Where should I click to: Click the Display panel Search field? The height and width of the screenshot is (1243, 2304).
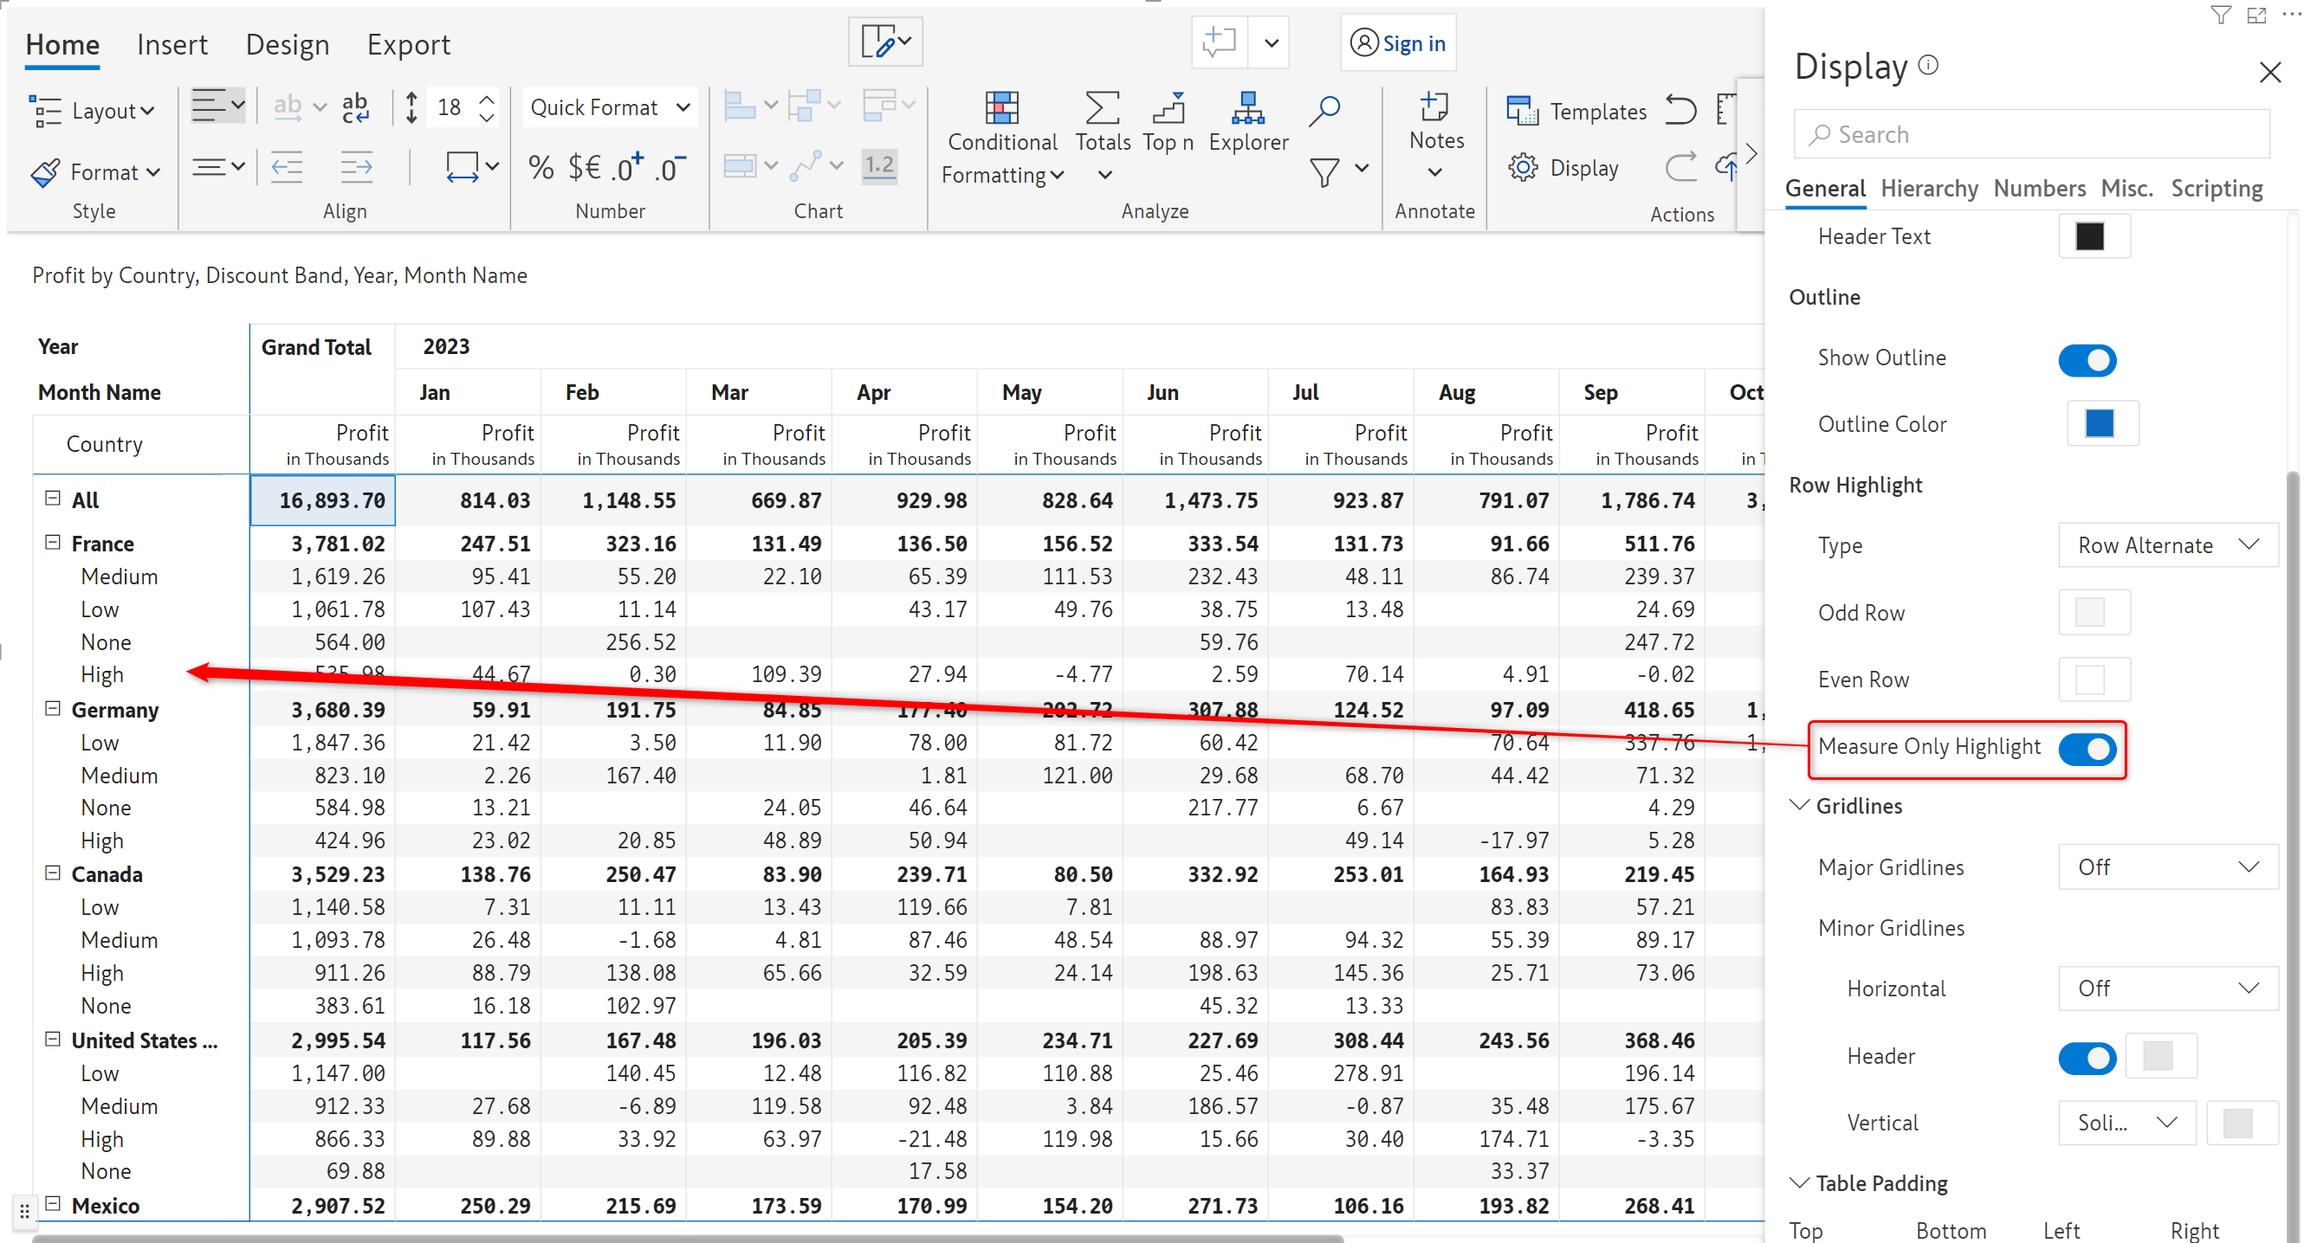(x=2030, y=134)
